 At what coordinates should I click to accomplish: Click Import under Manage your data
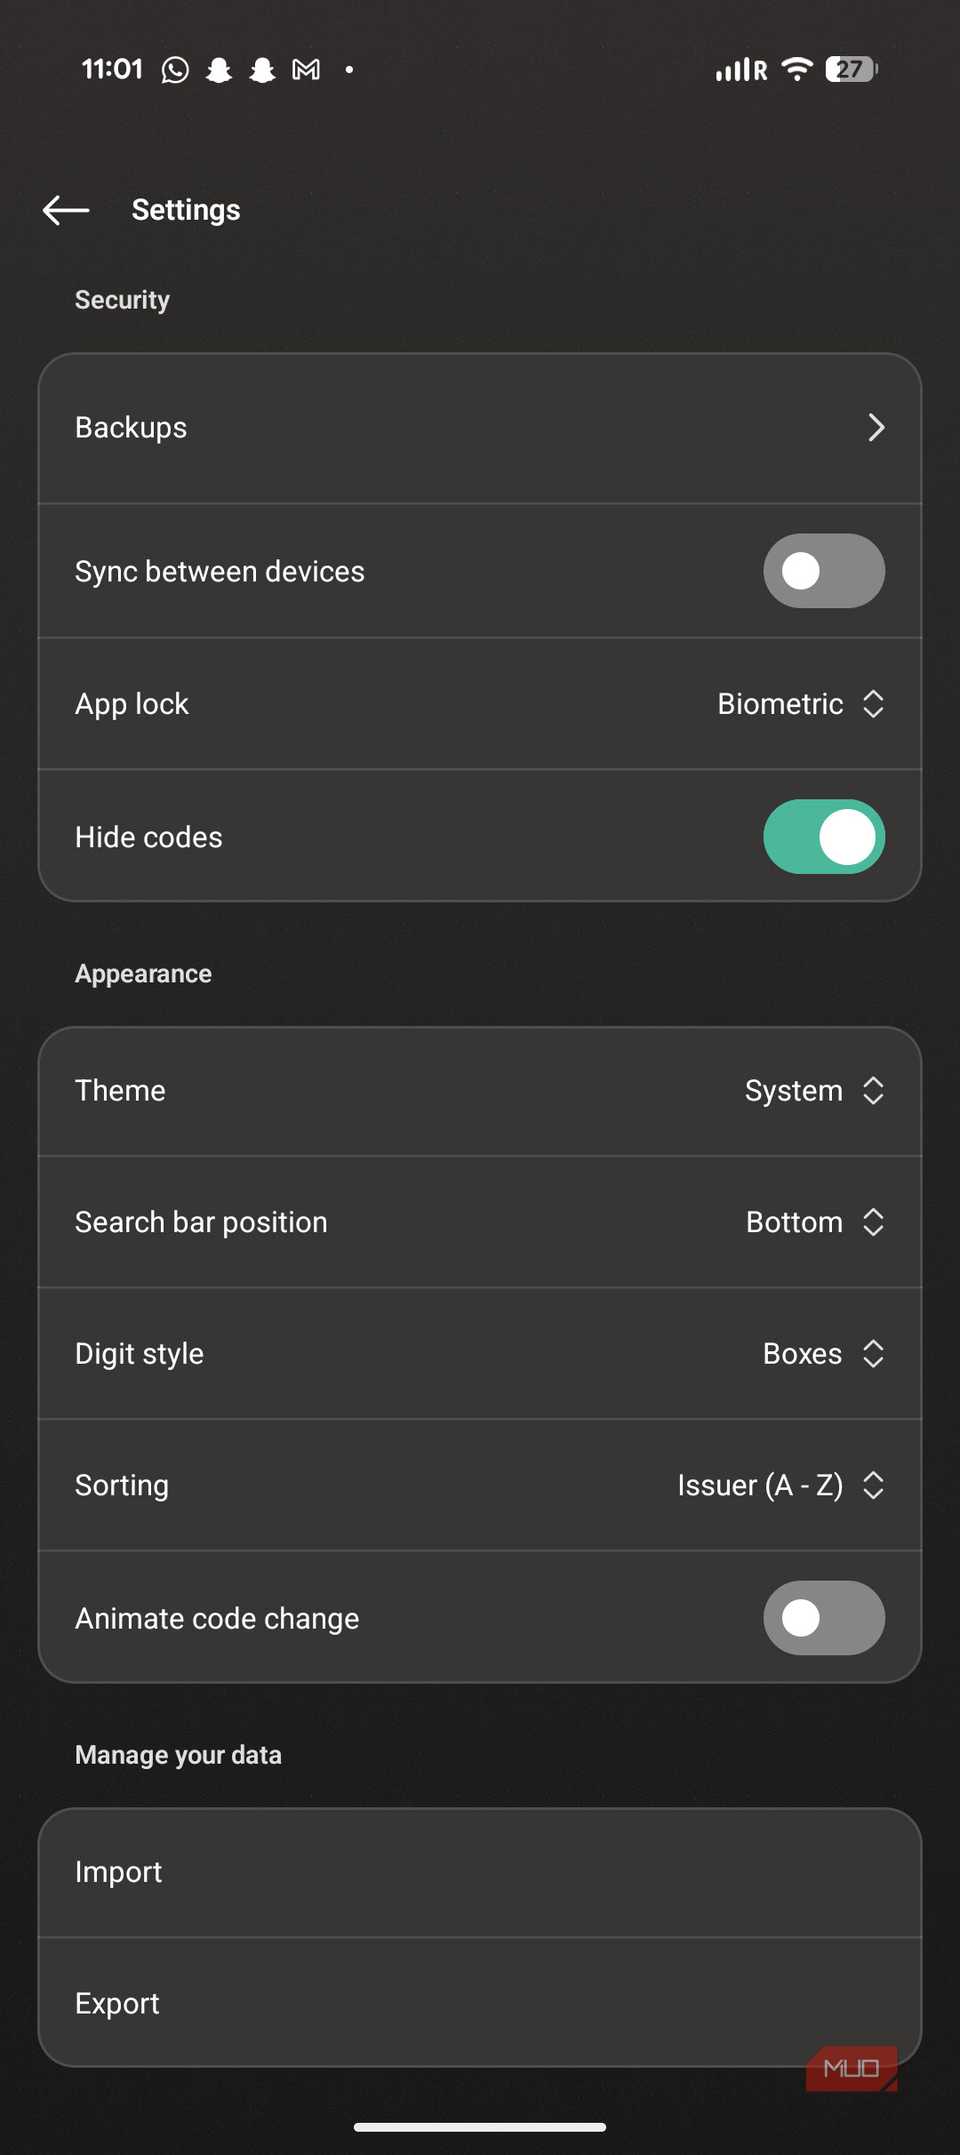pos(478,1871)
